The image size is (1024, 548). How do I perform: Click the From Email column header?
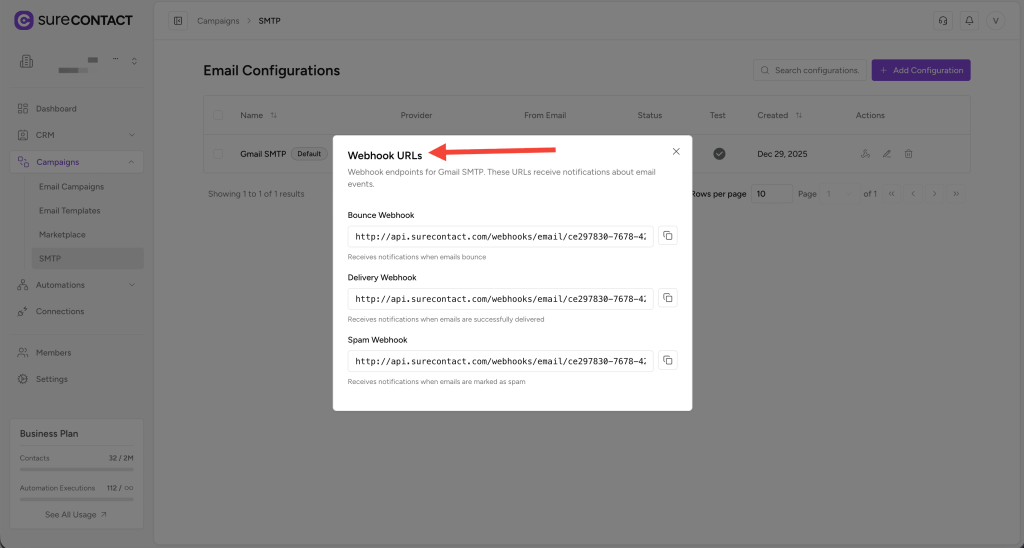545,115
